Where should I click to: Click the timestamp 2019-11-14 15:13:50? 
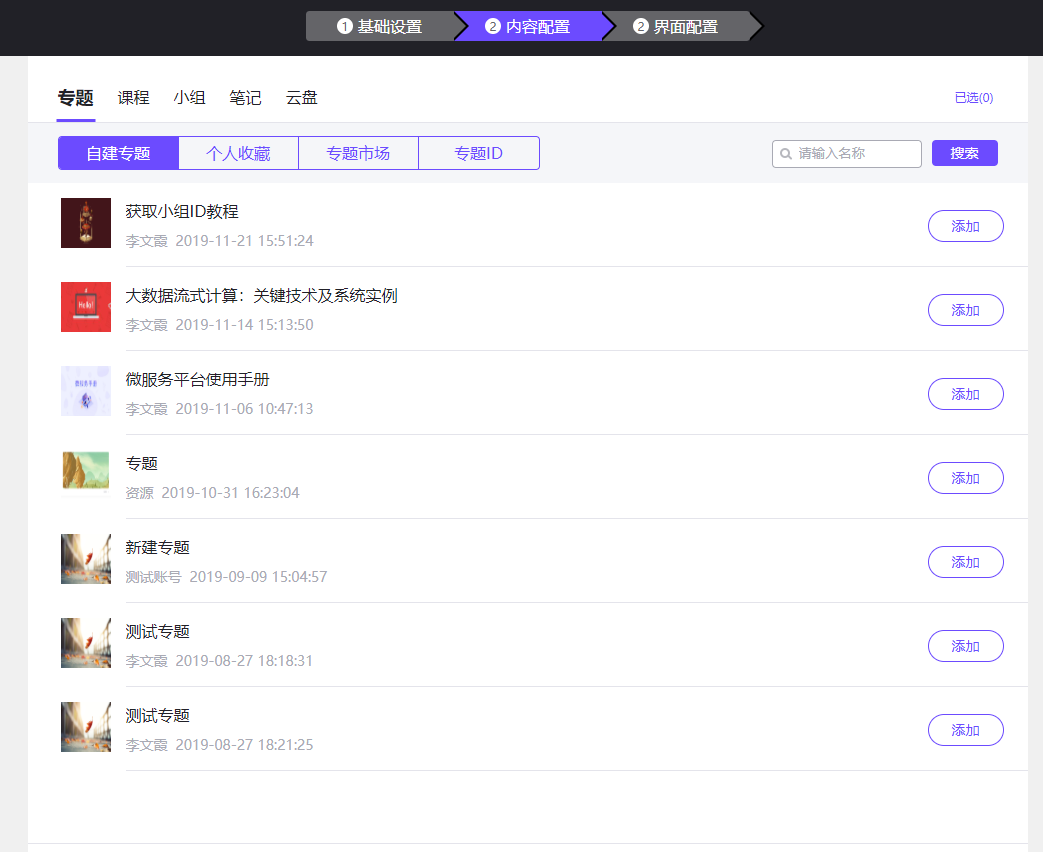click(244, 325)
